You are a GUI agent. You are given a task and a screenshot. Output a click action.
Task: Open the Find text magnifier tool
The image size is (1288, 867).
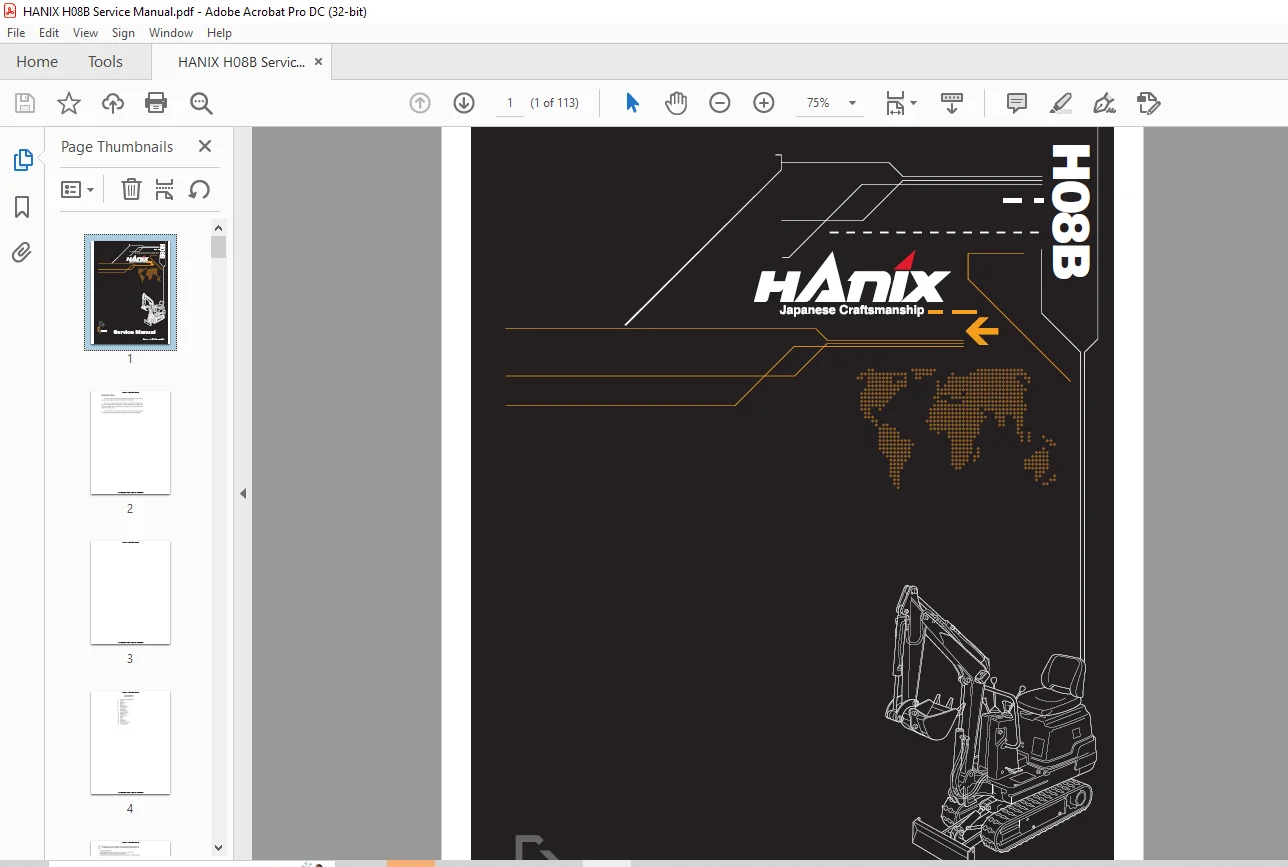pos(201,103)
